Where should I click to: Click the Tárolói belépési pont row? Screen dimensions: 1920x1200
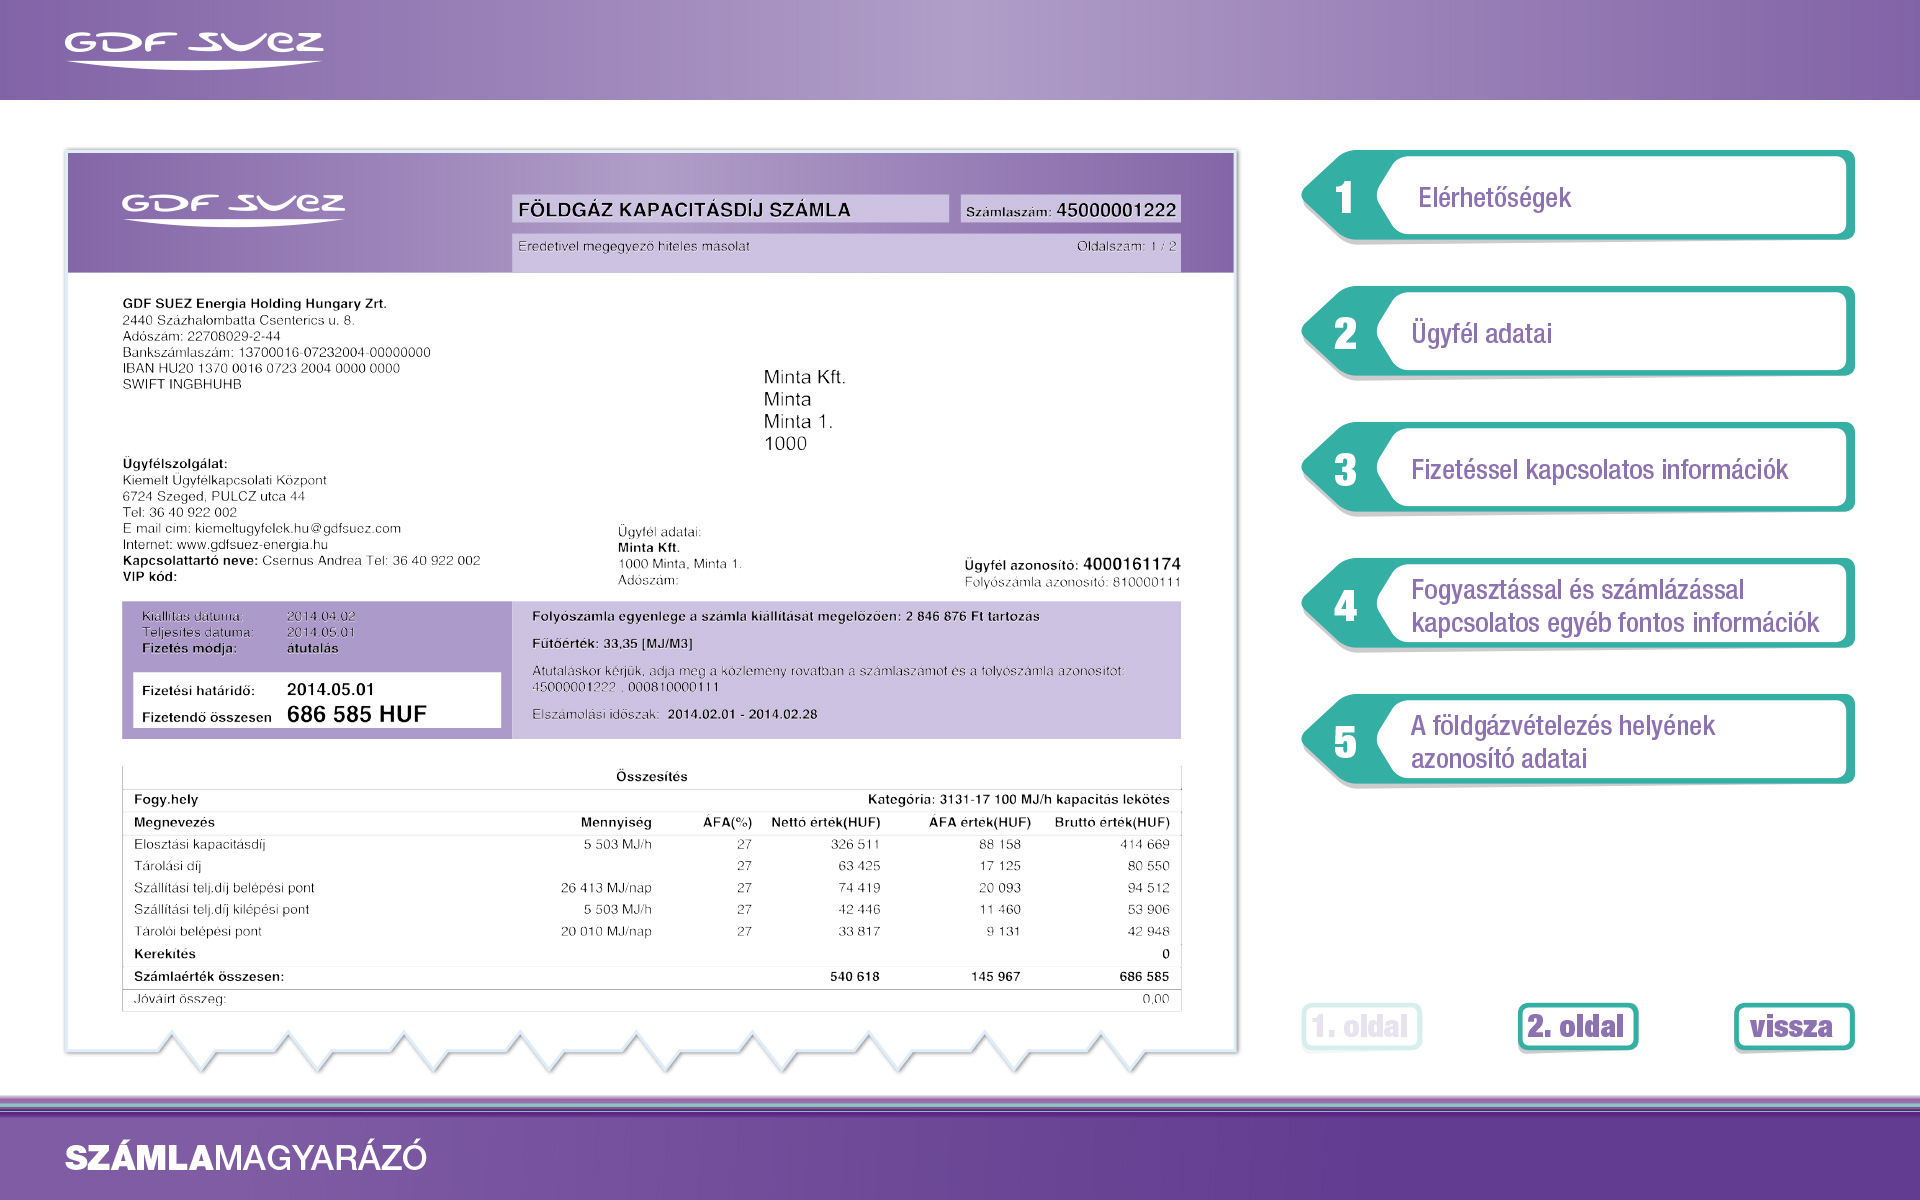pyautogui.click(x=651, y=931)
